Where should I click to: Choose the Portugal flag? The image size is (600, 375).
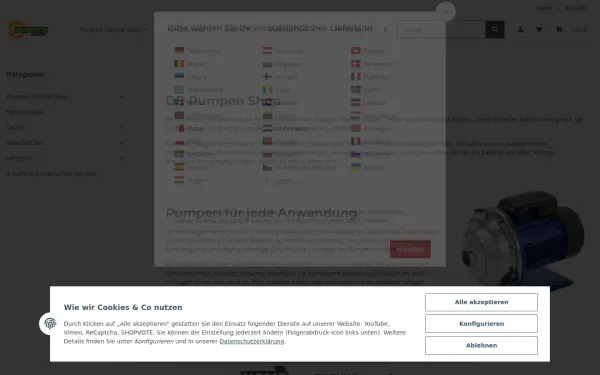pyautogui.click(x=267, y=141)
